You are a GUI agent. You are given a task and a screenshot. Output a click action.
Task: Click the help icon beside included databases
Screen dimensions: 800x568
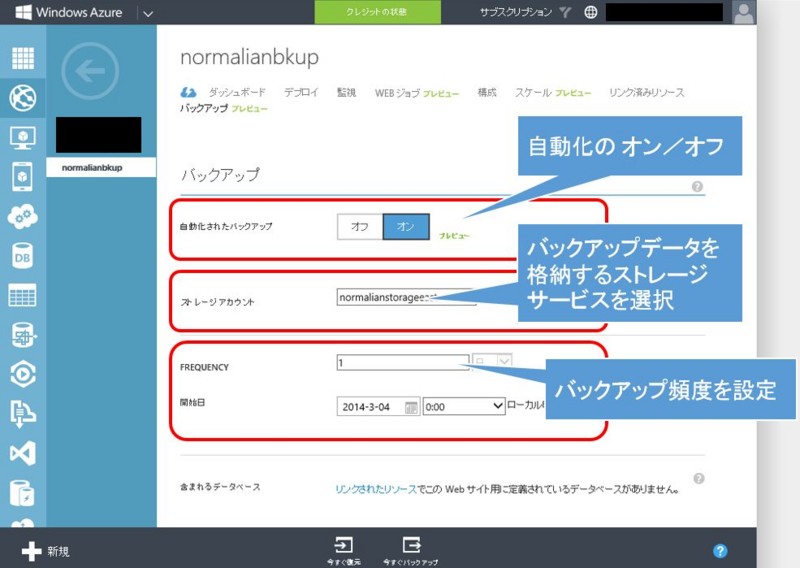pyautogui.click(x=699, y=478)
